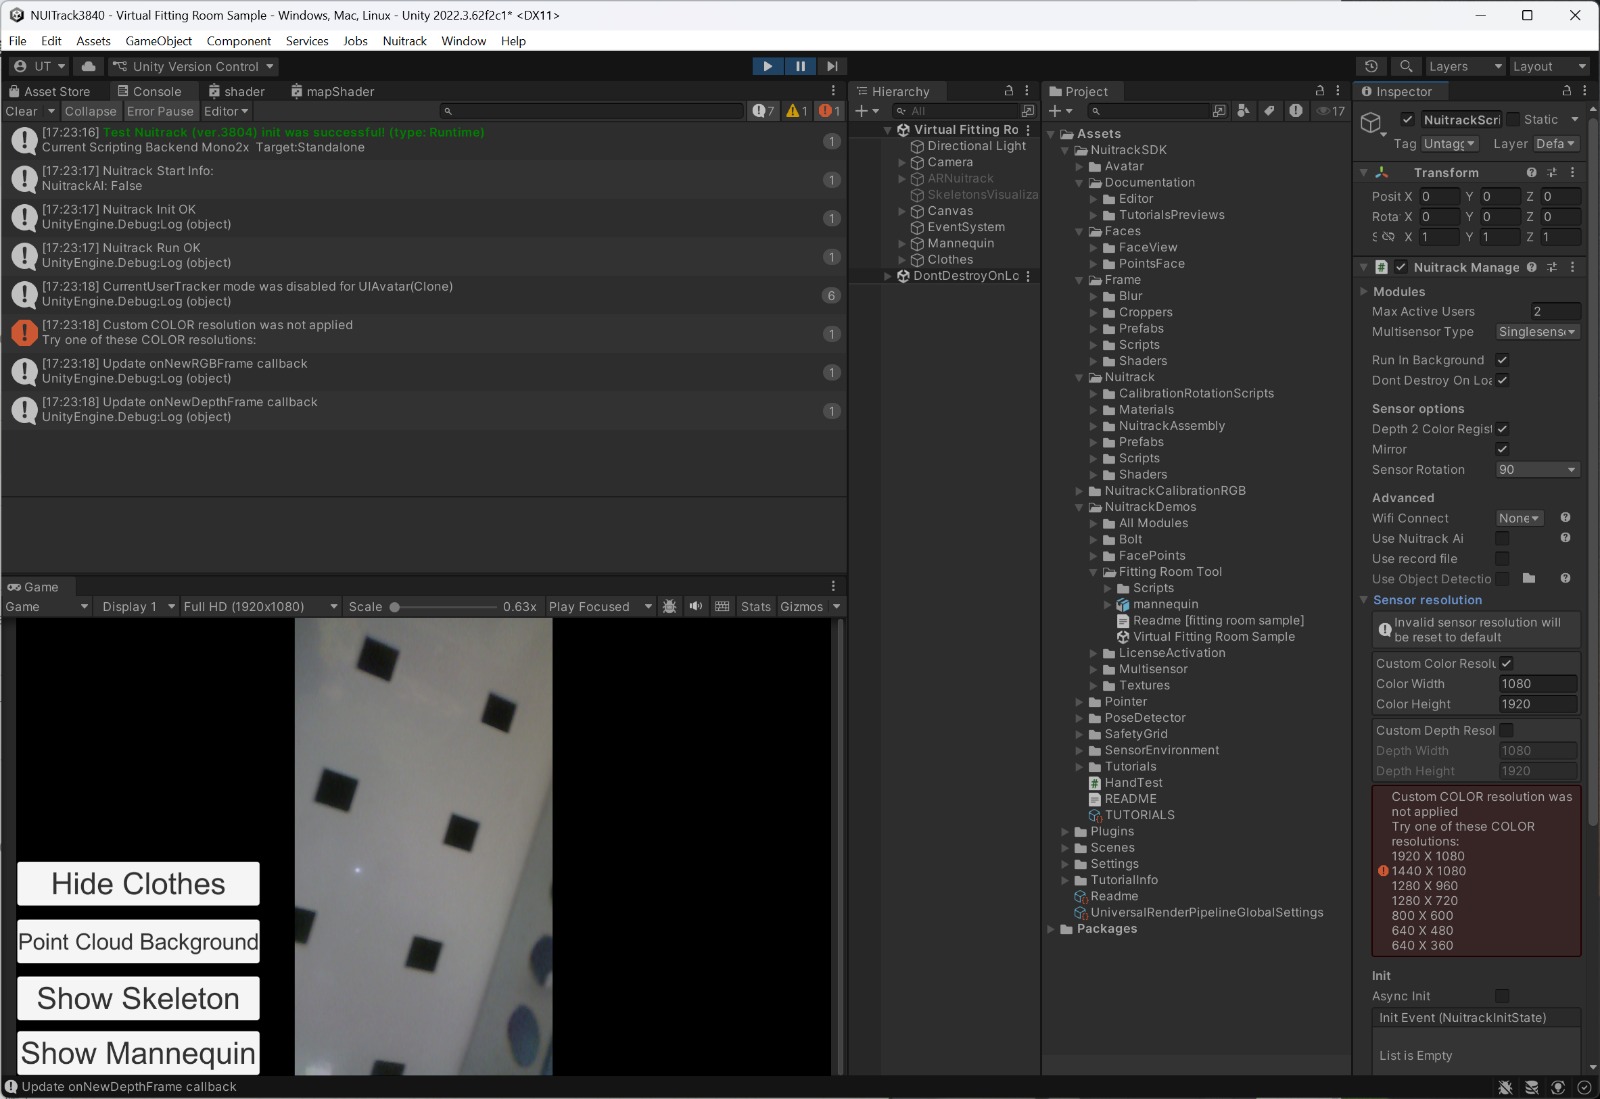Screen dimensions: 1600x1099
Task: Click the Show Skeleton button
Action: (x=138, y=998)
